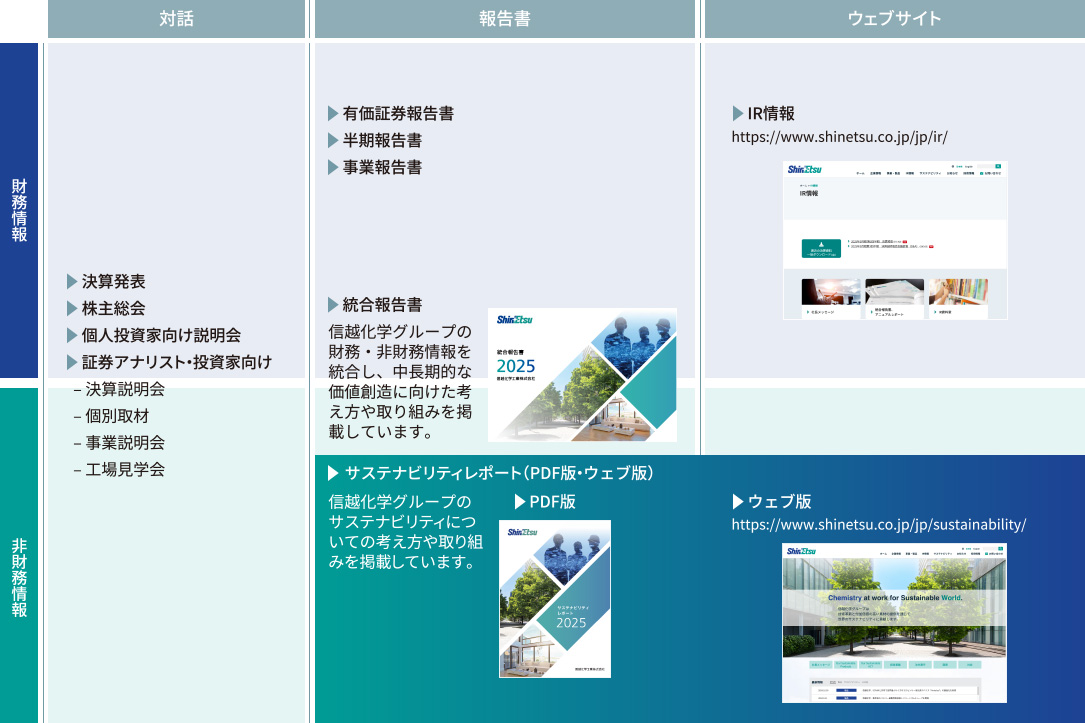Screen dimensions: 1085x723
Task: Click the white triangle beside ウェブ版
Action: click(738, 502)
